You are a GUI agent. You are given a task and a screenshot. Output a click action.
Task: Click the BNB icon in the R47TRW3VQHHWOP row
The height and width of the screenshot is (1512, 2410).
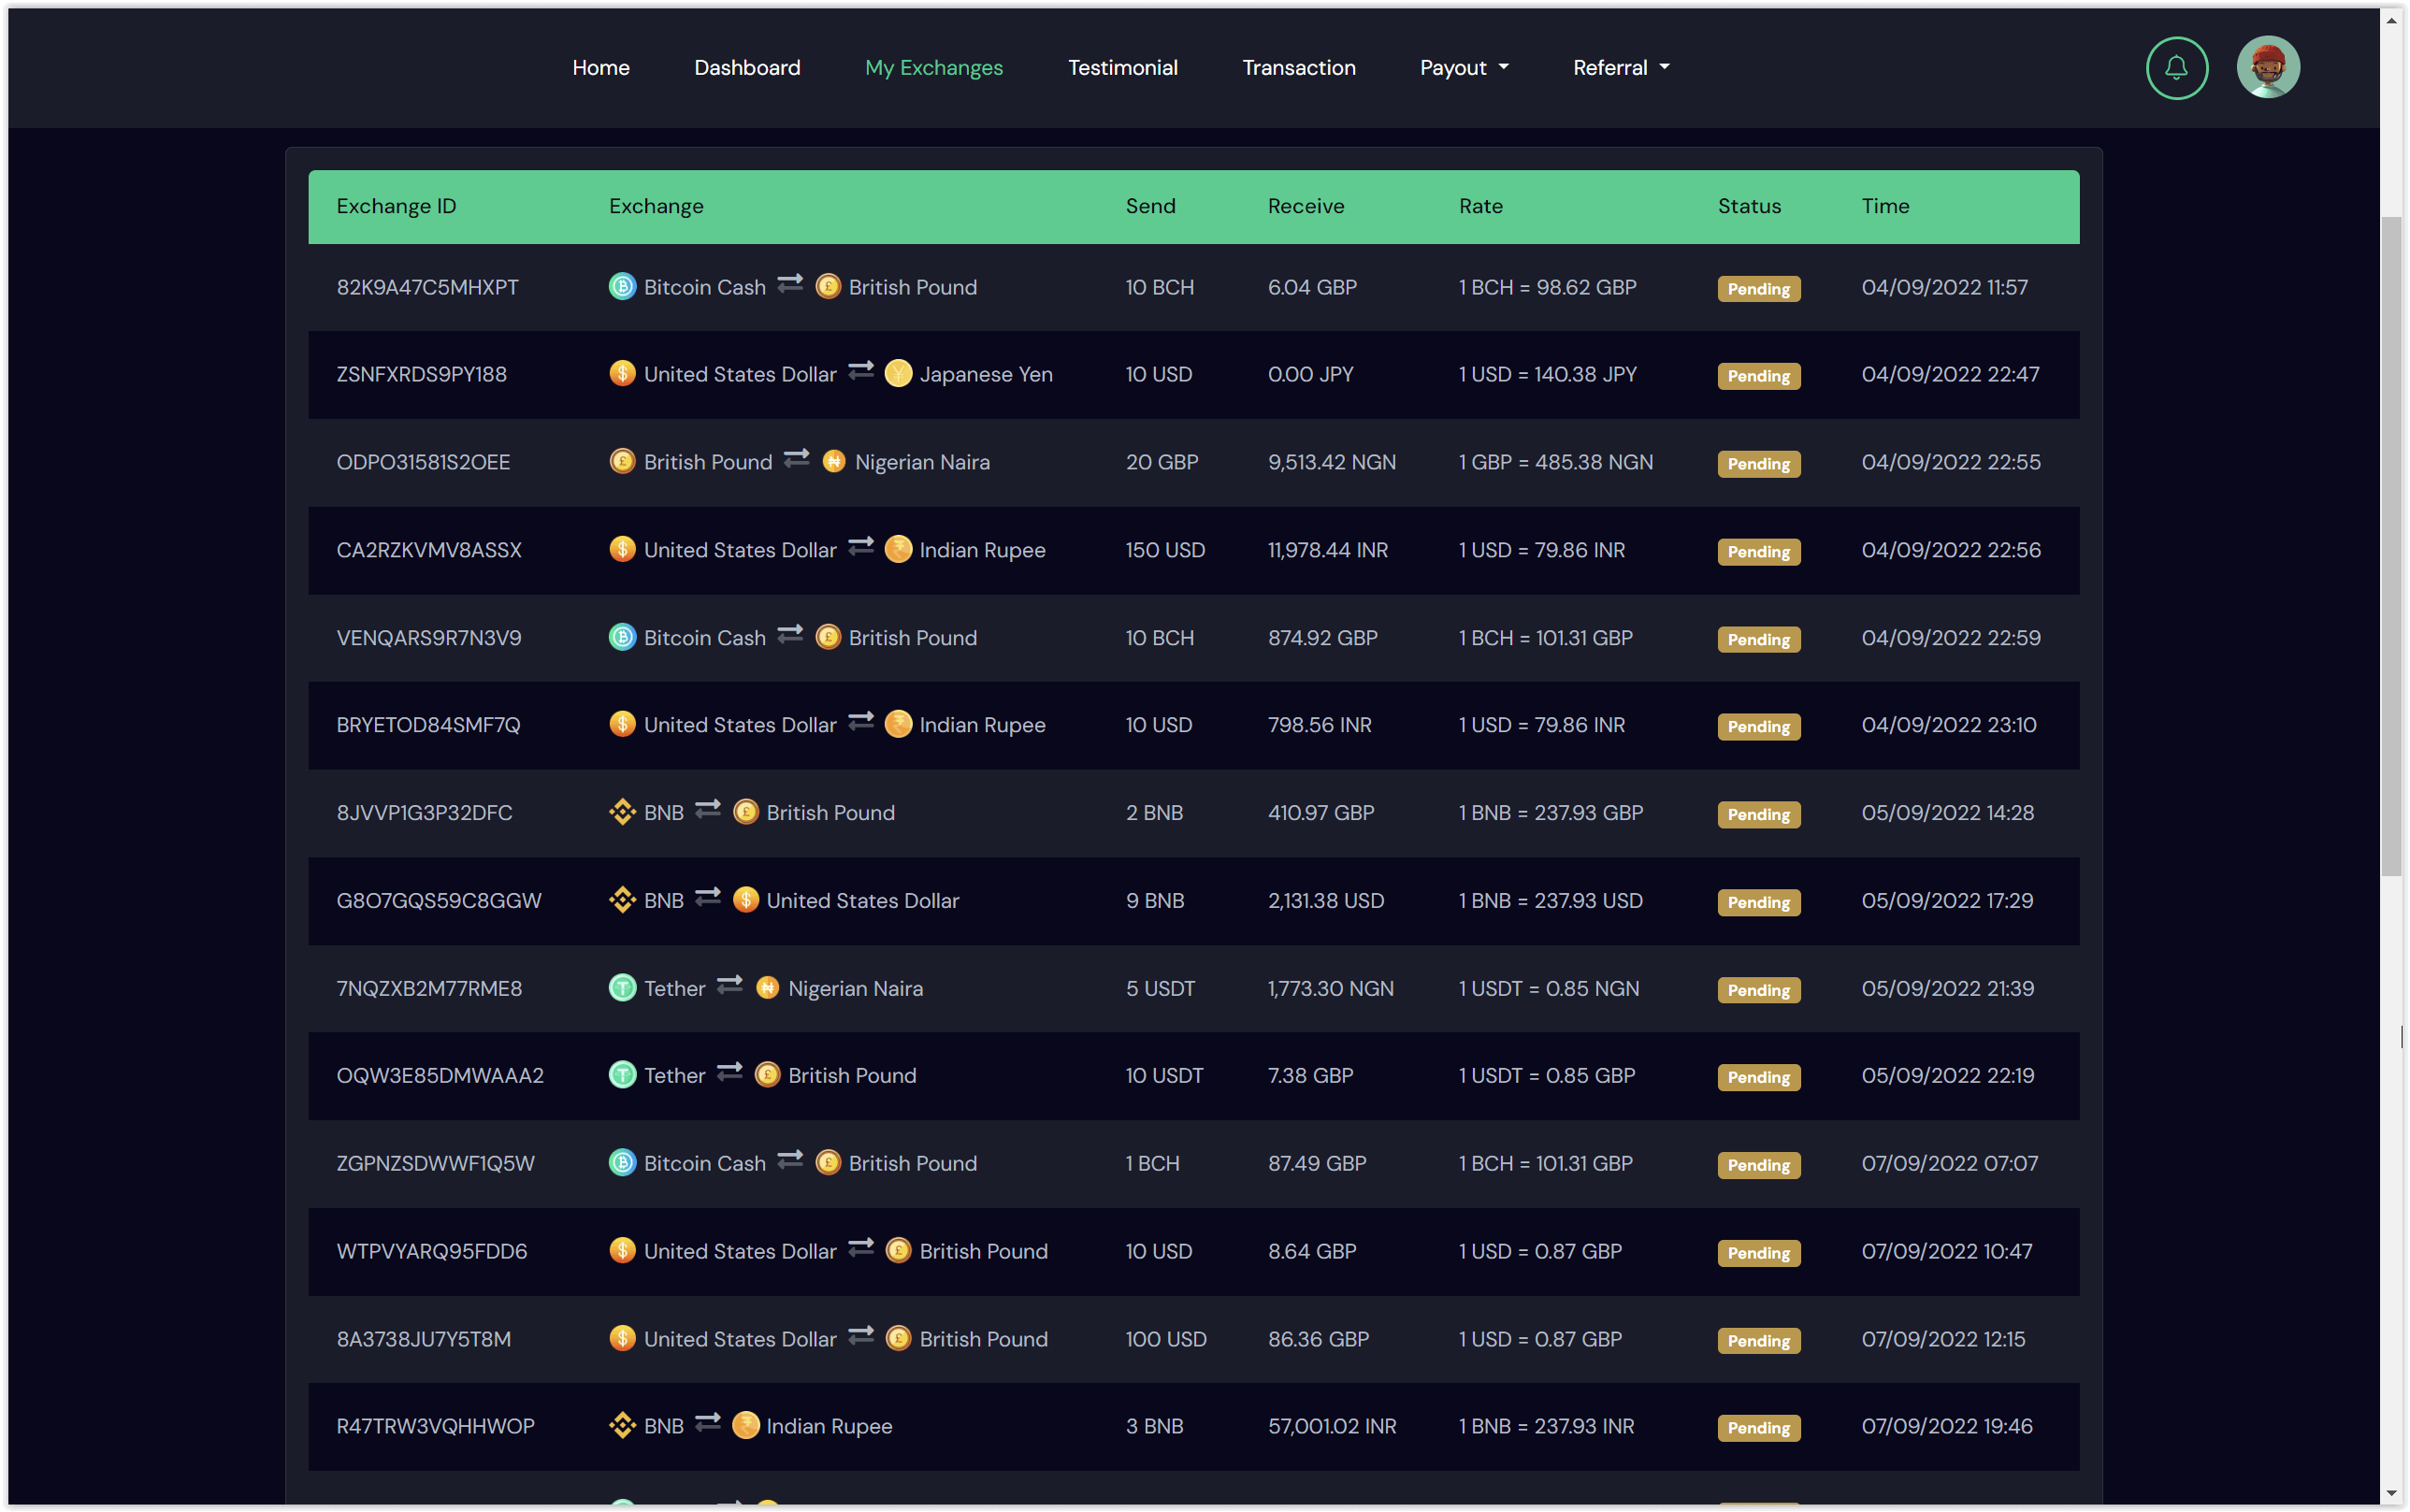click(x=624, y=1426)
